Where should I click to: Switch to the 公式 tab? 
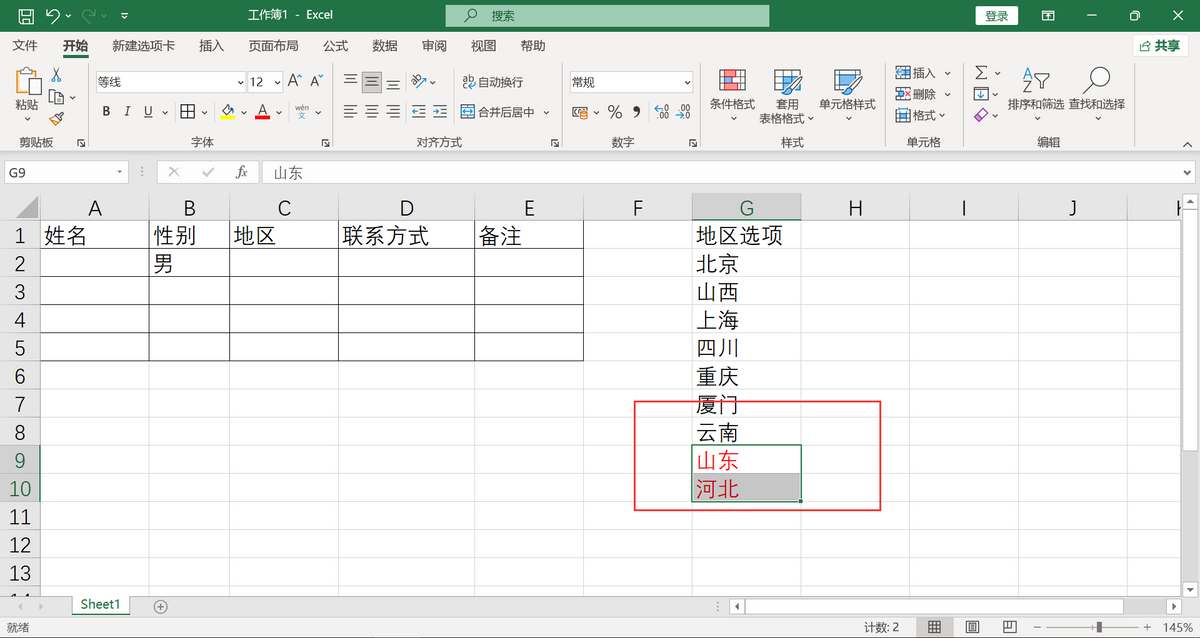point(335,46)
